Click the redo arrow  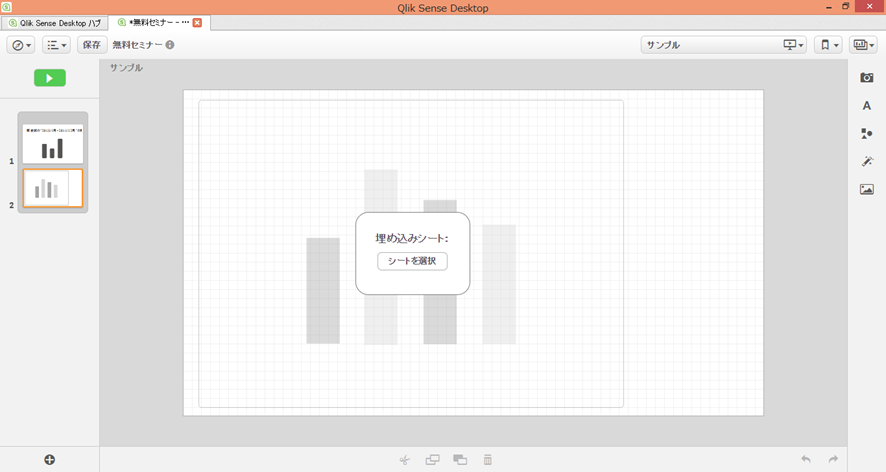[833, 459]
